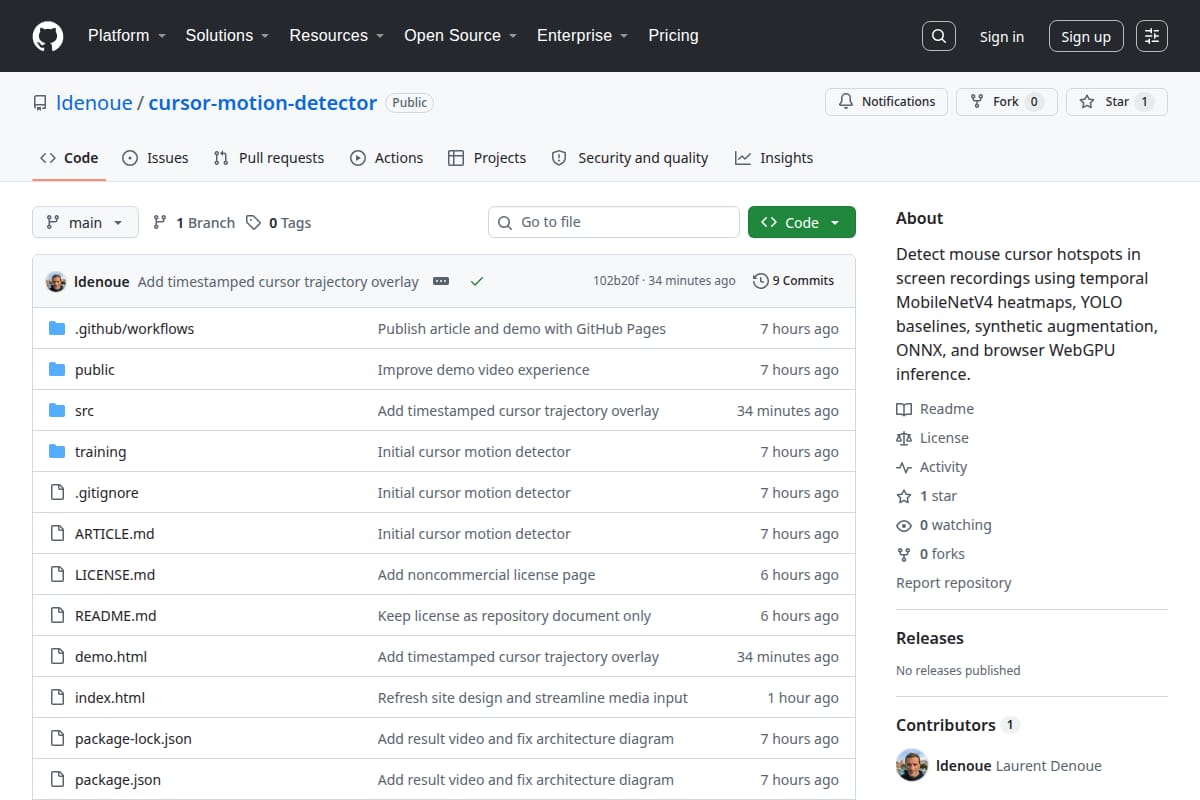
Task: Click the scales icon beside License
Action: click(x=904, y=438)
